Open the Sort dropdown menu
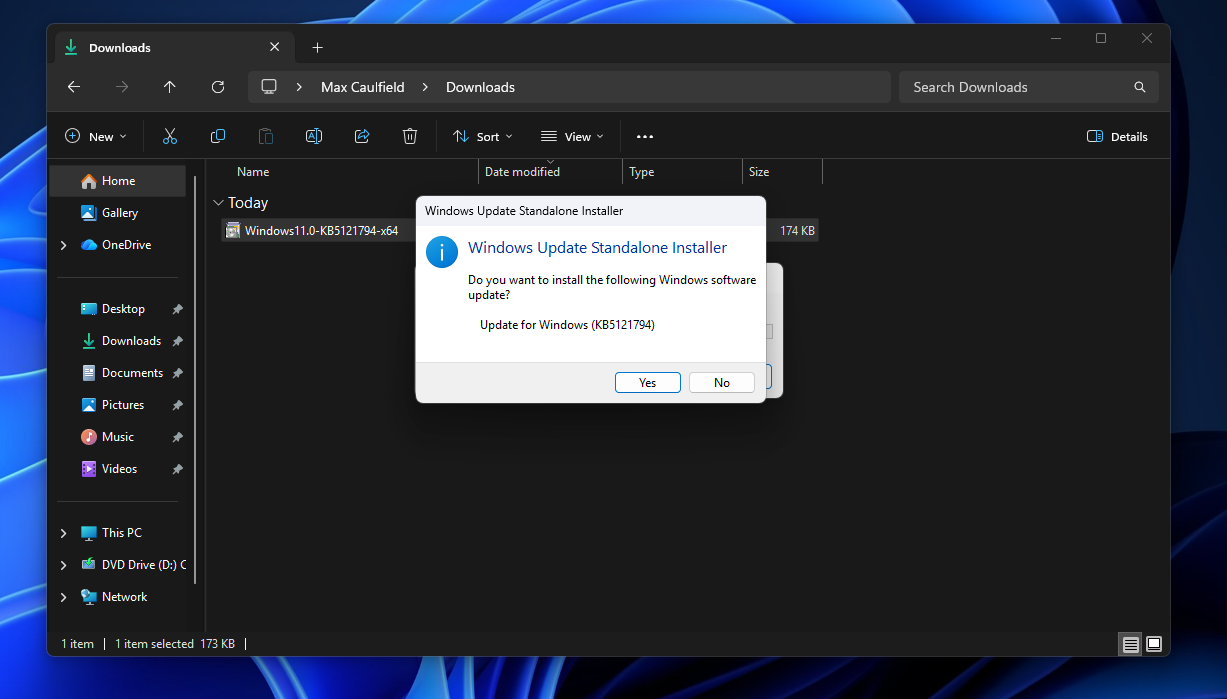Viewport: 1227px width, 699px height. click(483, 136)
